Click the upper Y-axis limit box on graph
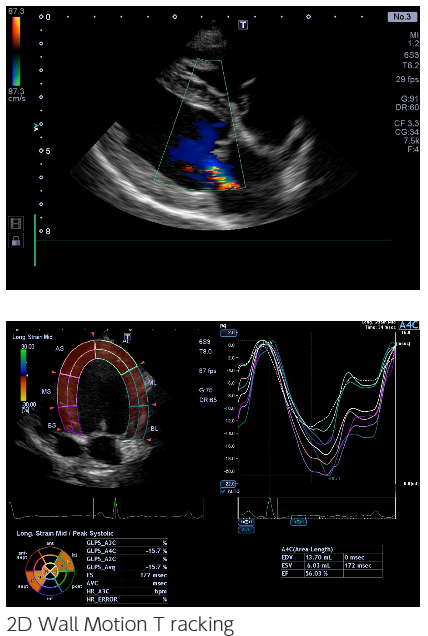This screenshot has width=428, height=636. 229,333
